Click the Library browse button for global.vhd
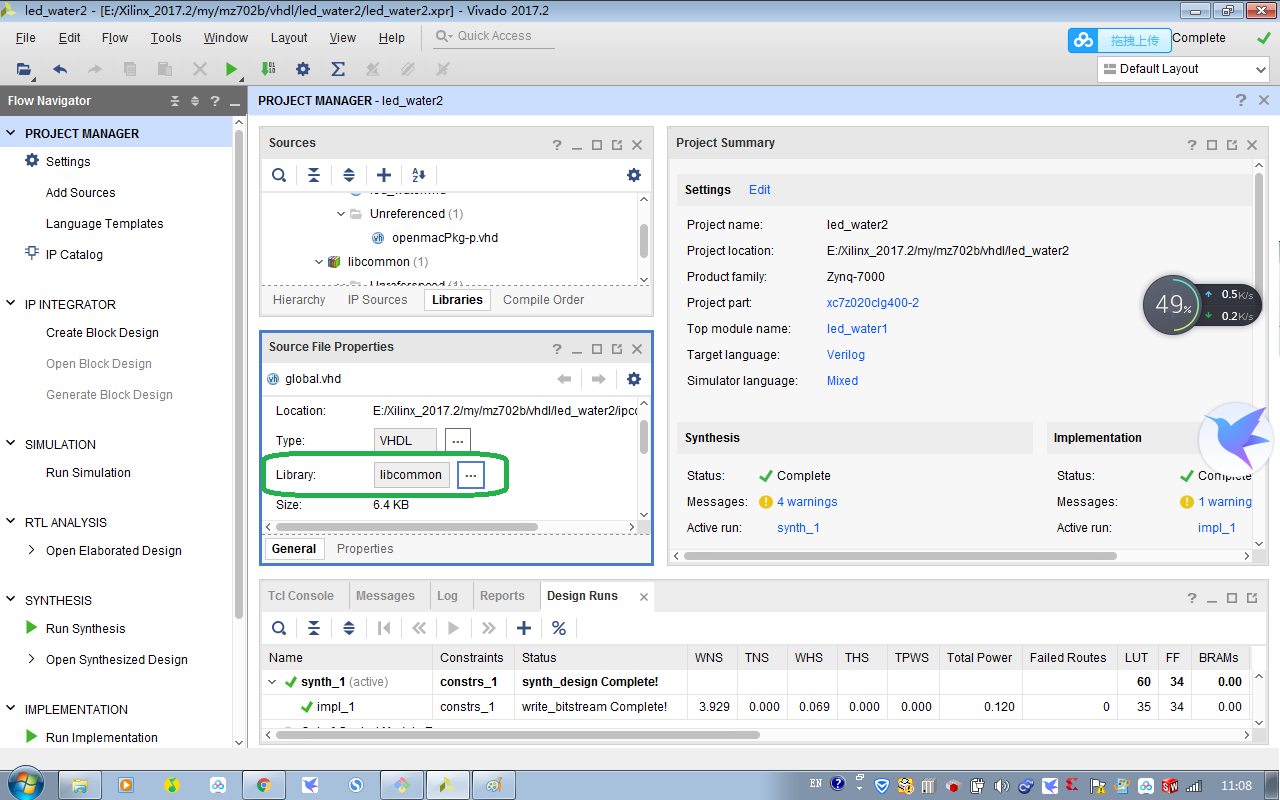The width and height of the screenshot is (1280, 800). click(x=470, y=474)
